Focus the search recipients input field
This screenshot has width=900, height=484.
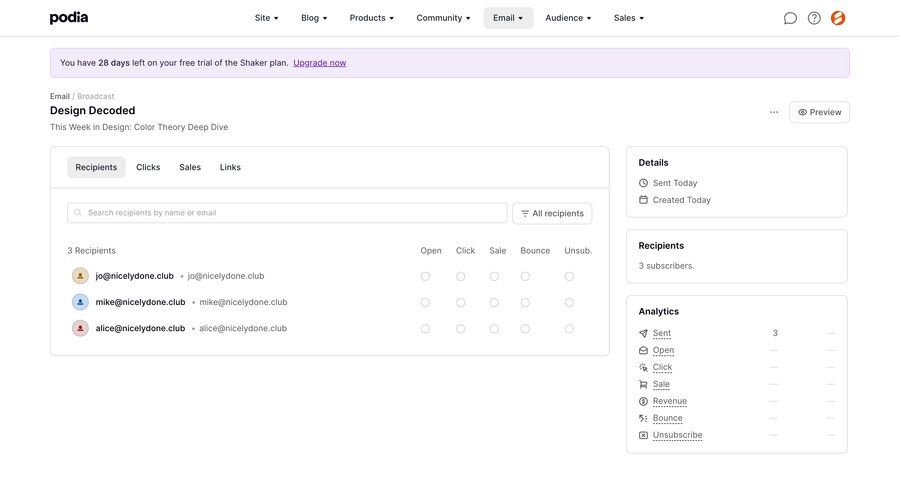(287, 213)
